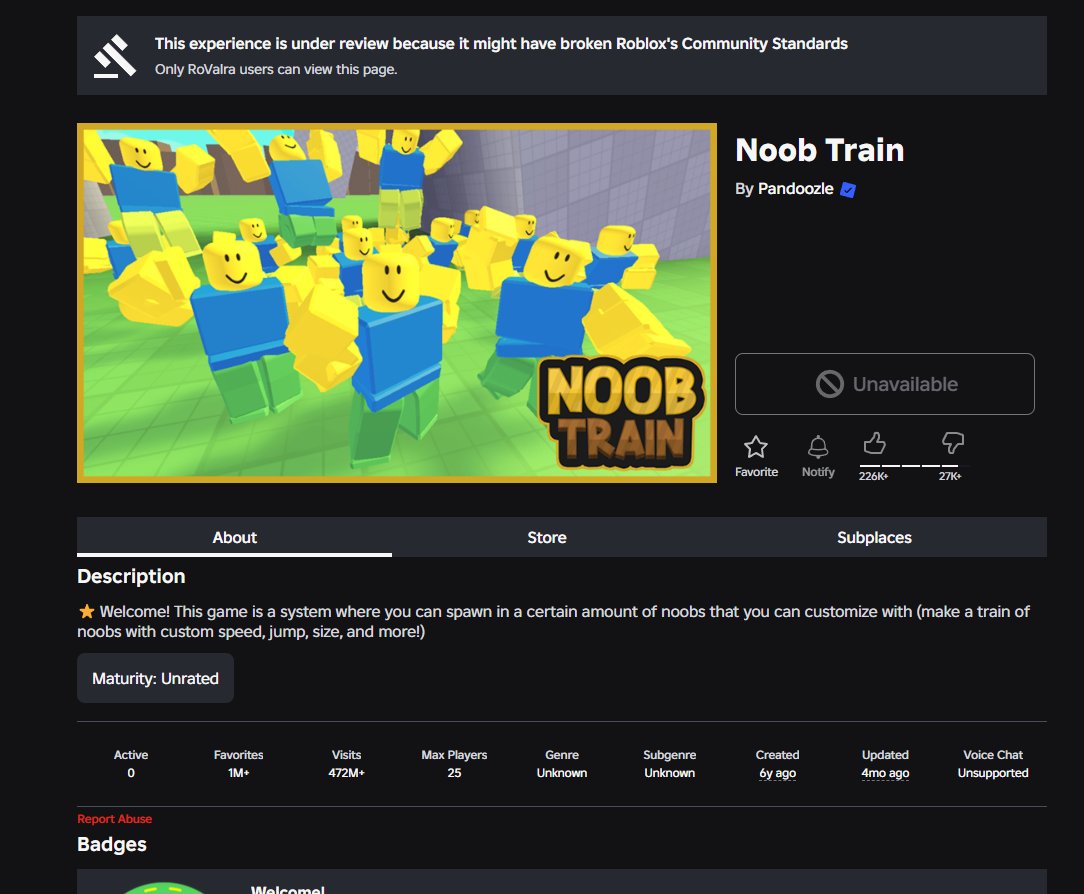The image size is (1084, 894).
Task: Click the Visits '472M+' value
Action: [x=346, y=773]
